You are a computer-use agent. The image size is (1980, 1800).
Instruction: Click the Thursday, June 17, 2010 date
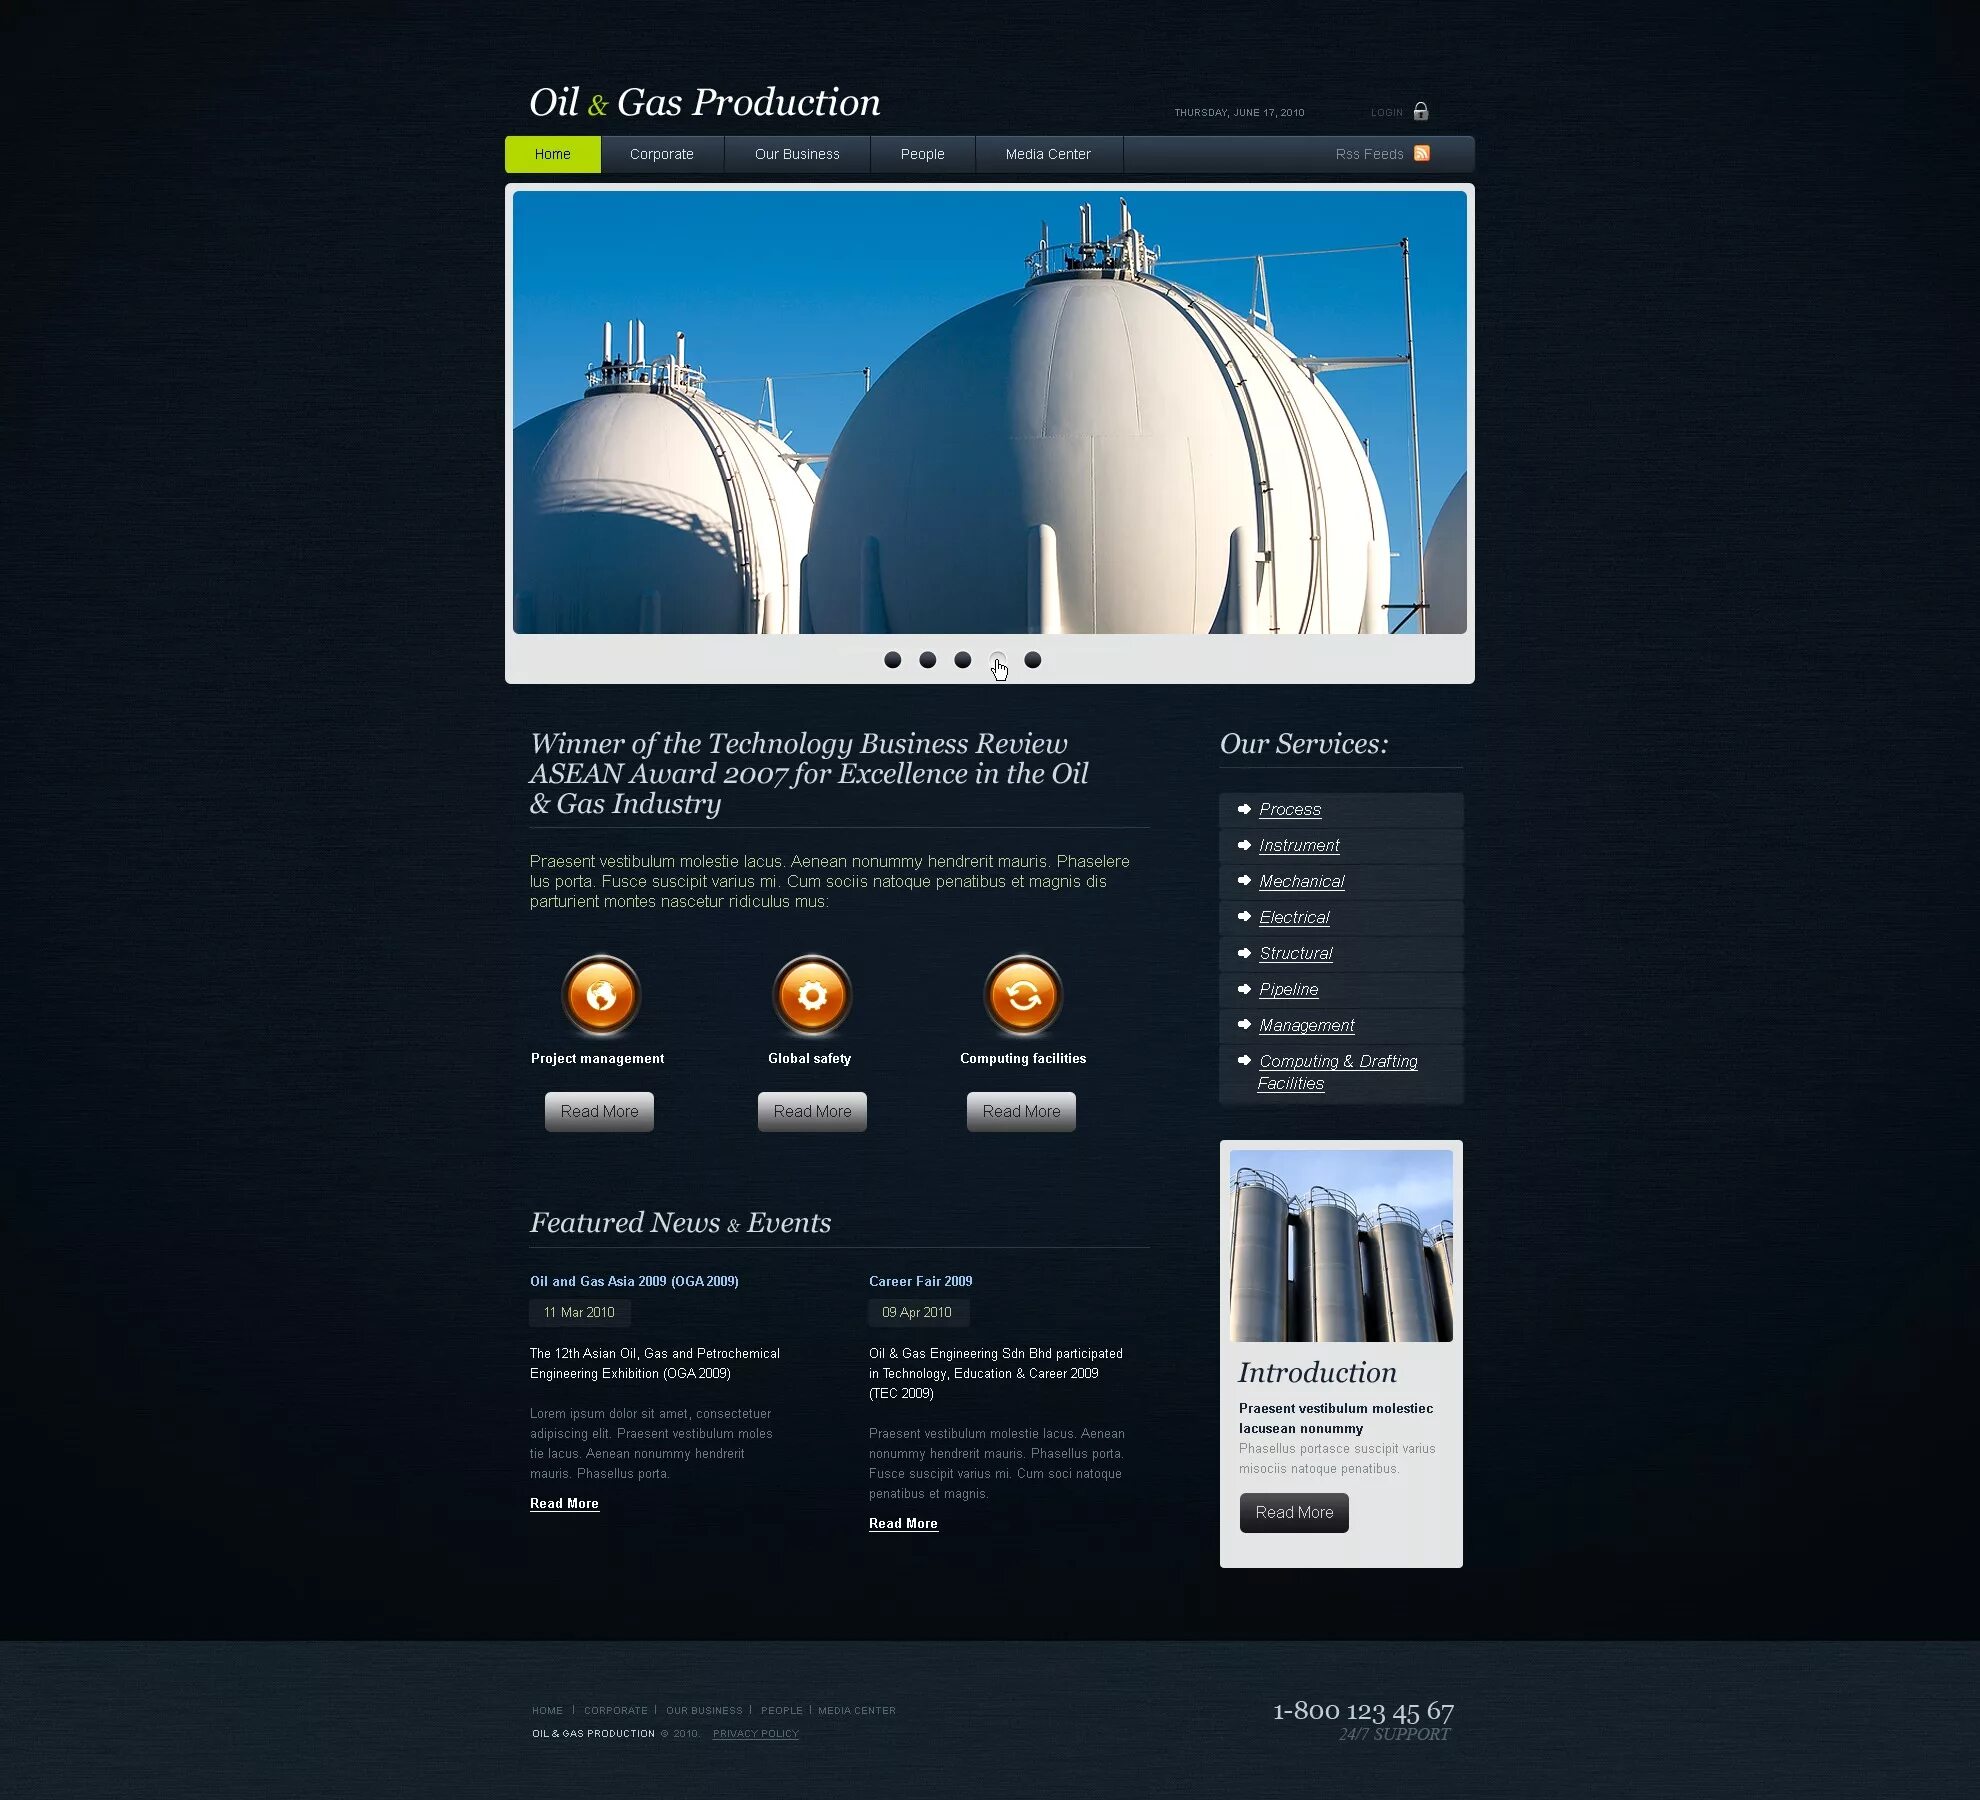(1239, 113)
